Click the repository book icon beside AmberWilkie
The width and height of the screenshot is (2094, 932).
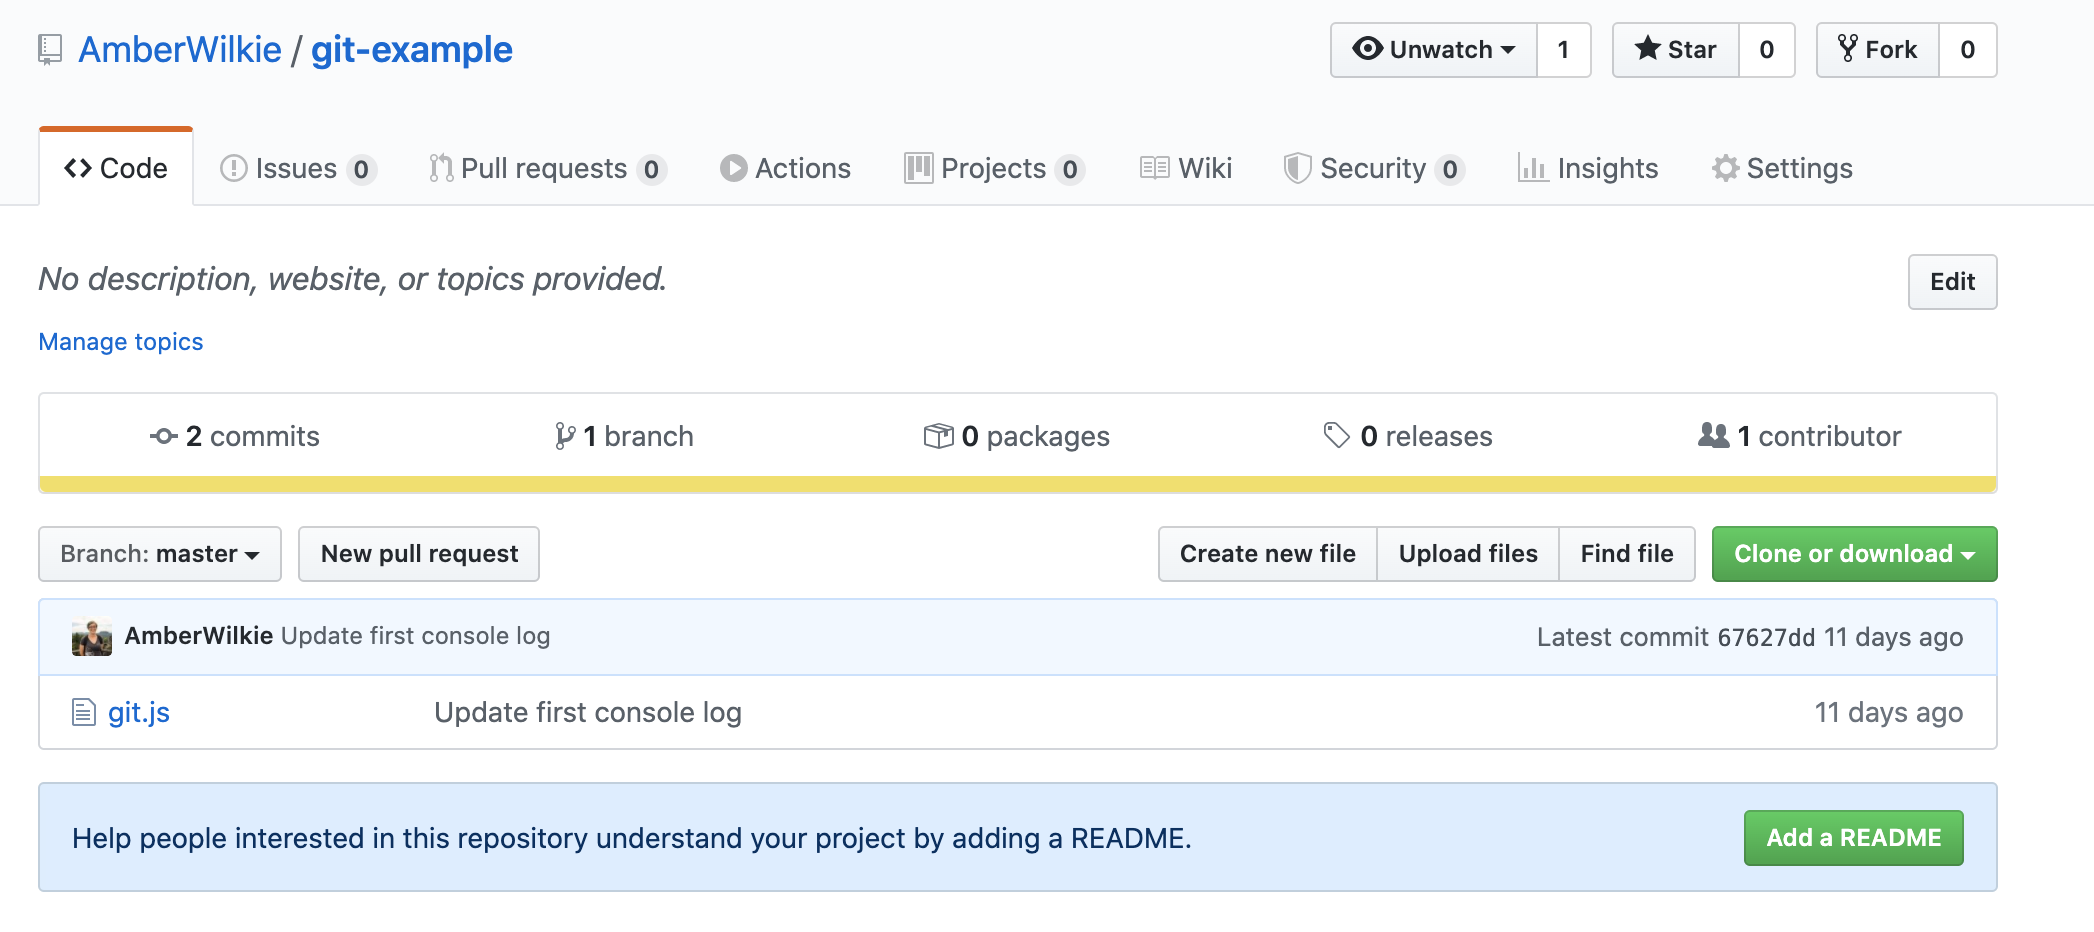pyautogui.click(x=50, y=50)
